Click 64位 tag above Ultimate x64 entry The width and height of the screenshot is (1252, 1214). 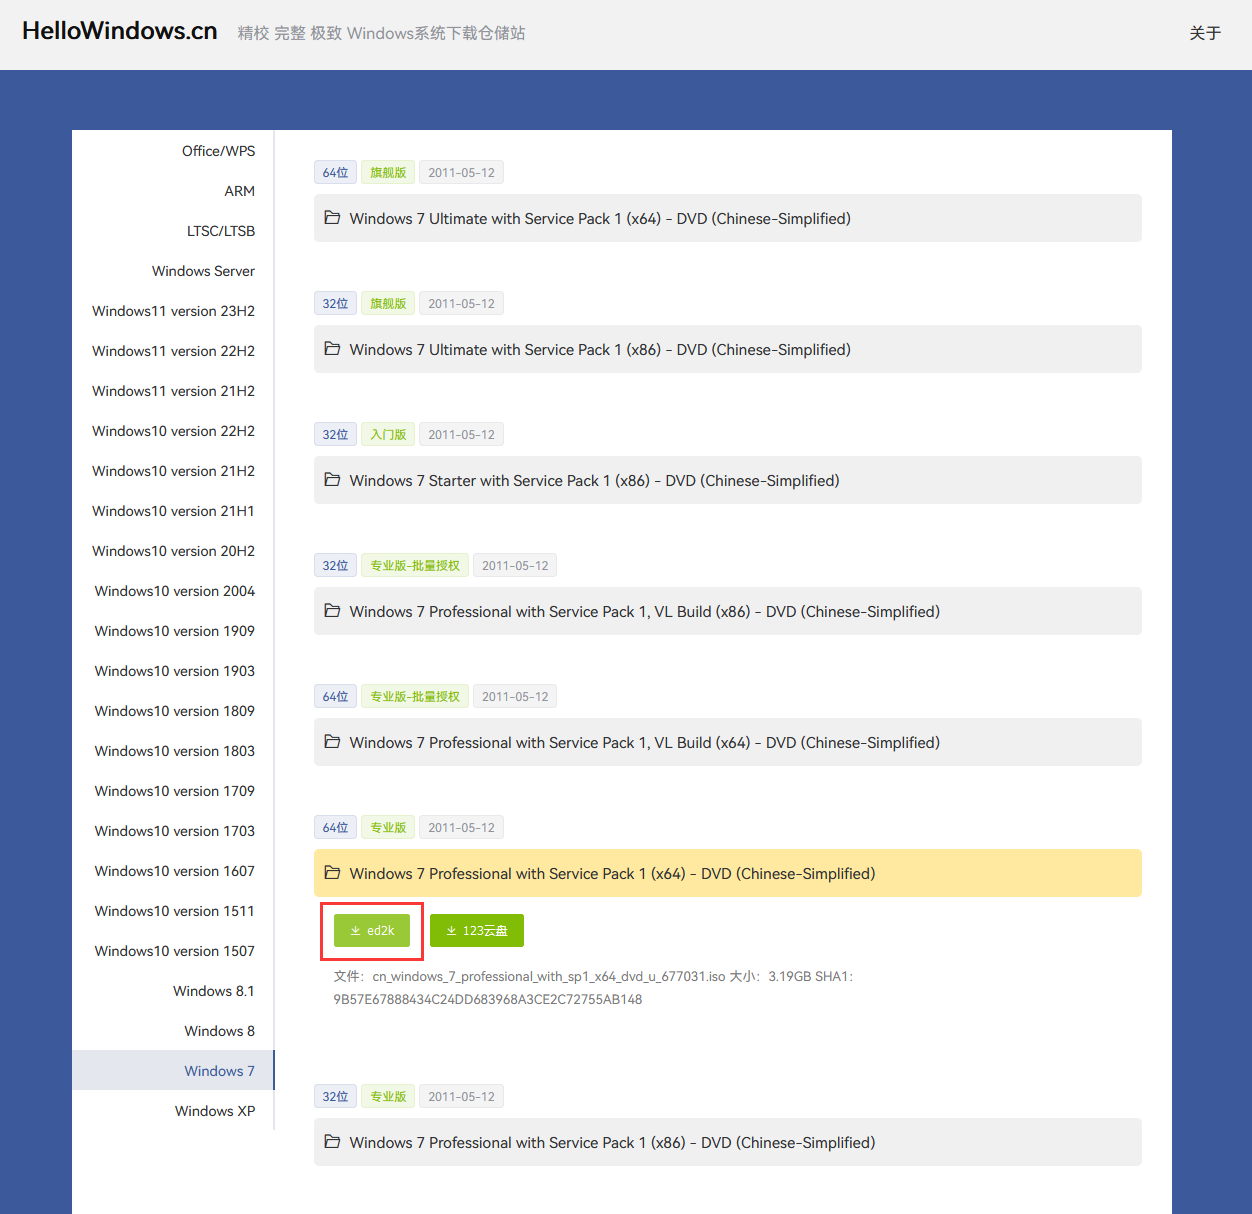pos(335,172)
